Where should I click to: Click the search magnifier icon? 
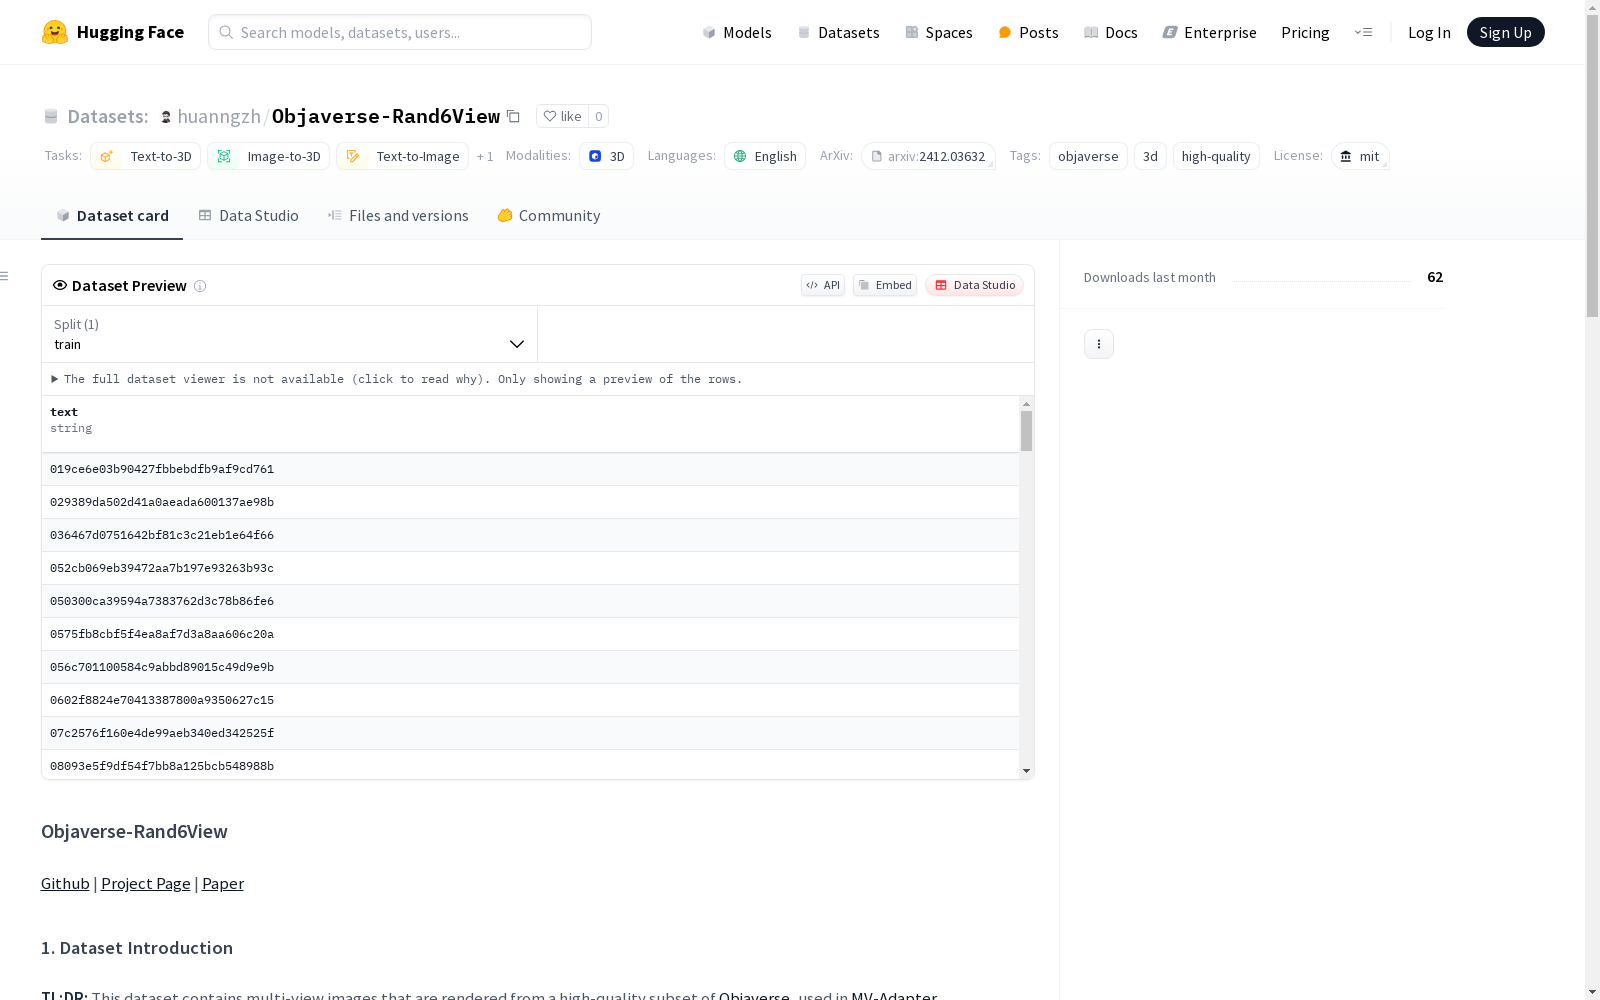click(x=226, y=32)
